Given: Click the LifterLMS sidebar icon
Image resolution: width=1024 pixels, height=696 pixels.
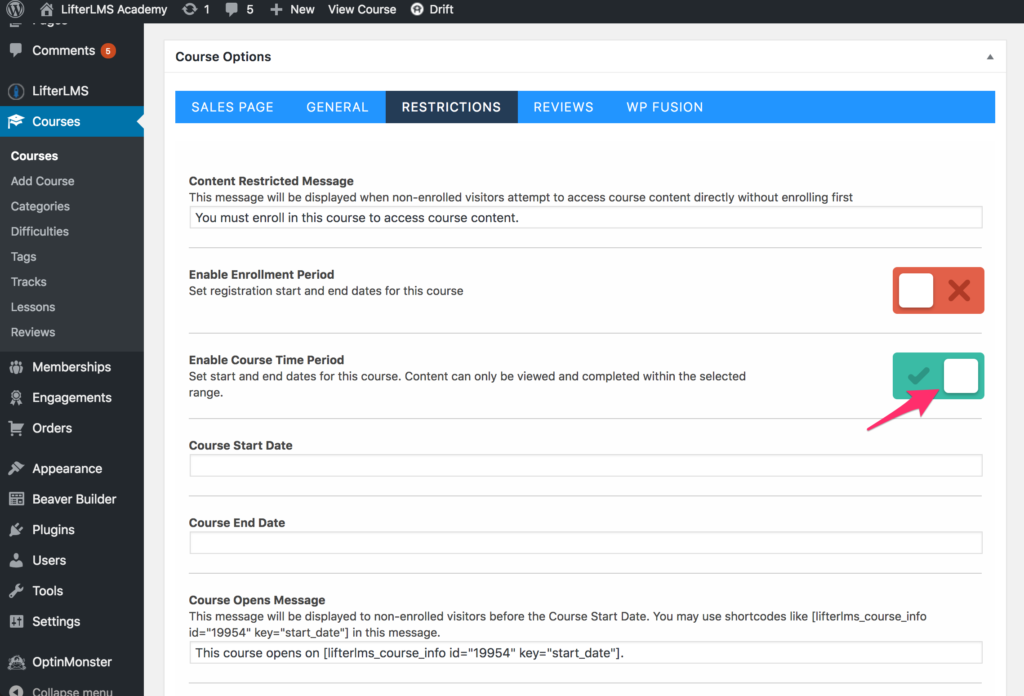Looking at the screenshot, I should coord(16,91).
